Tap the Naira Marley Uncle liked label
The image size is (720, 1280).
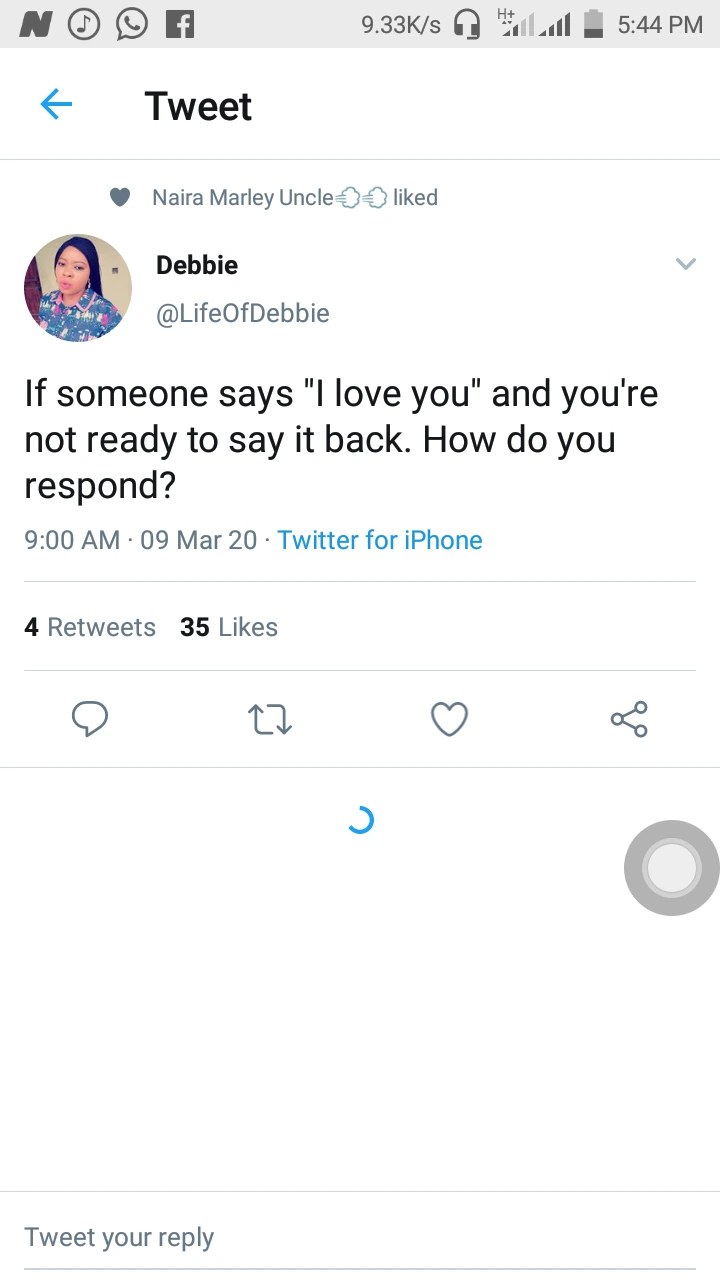[x=295, y=198]
